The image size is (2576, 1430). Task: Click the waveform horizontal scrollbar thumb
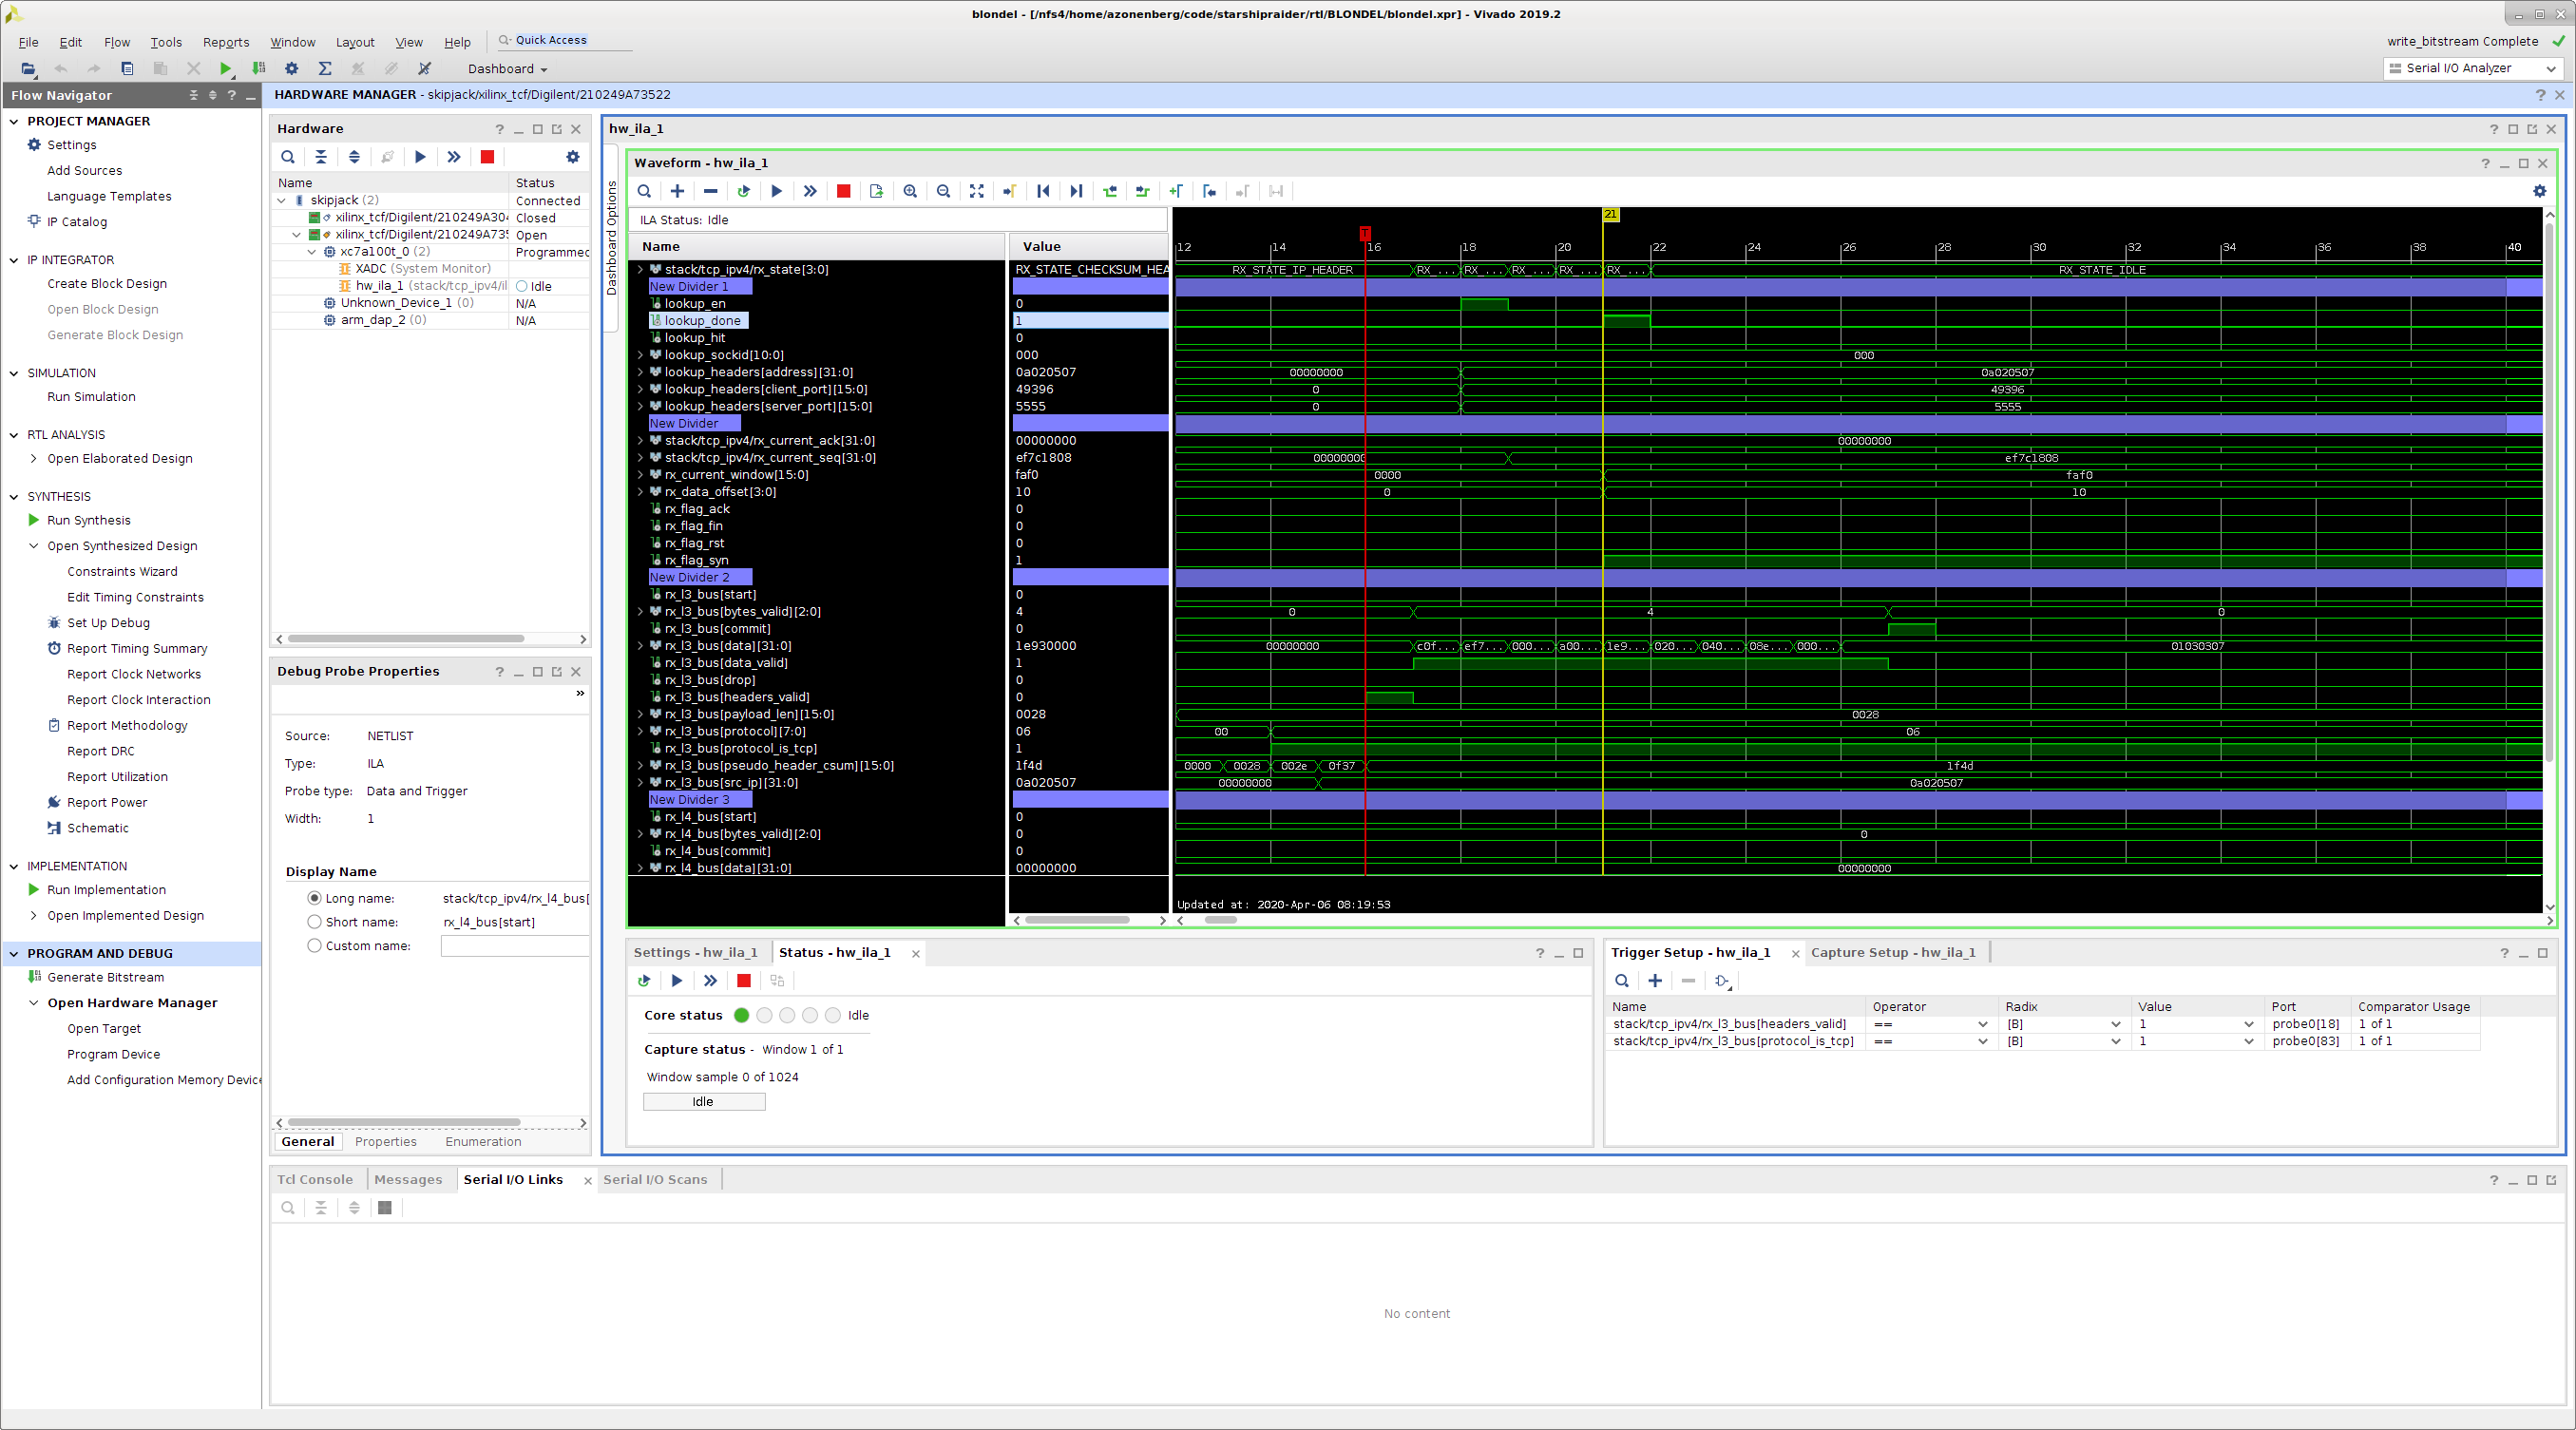pyautogui.click(x=1220, y=920)
